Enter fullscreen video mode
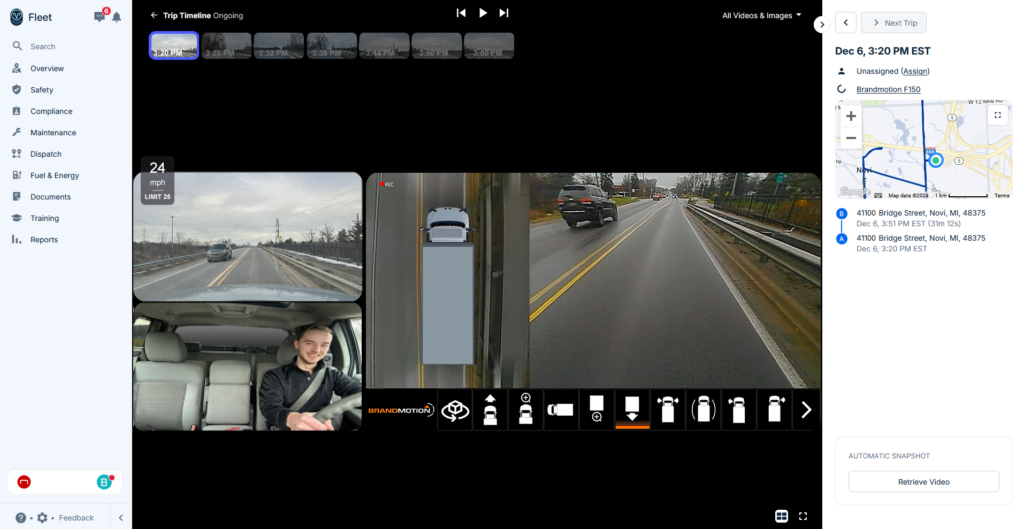Viewport: 1024px width, 529px height. [803, 516]
